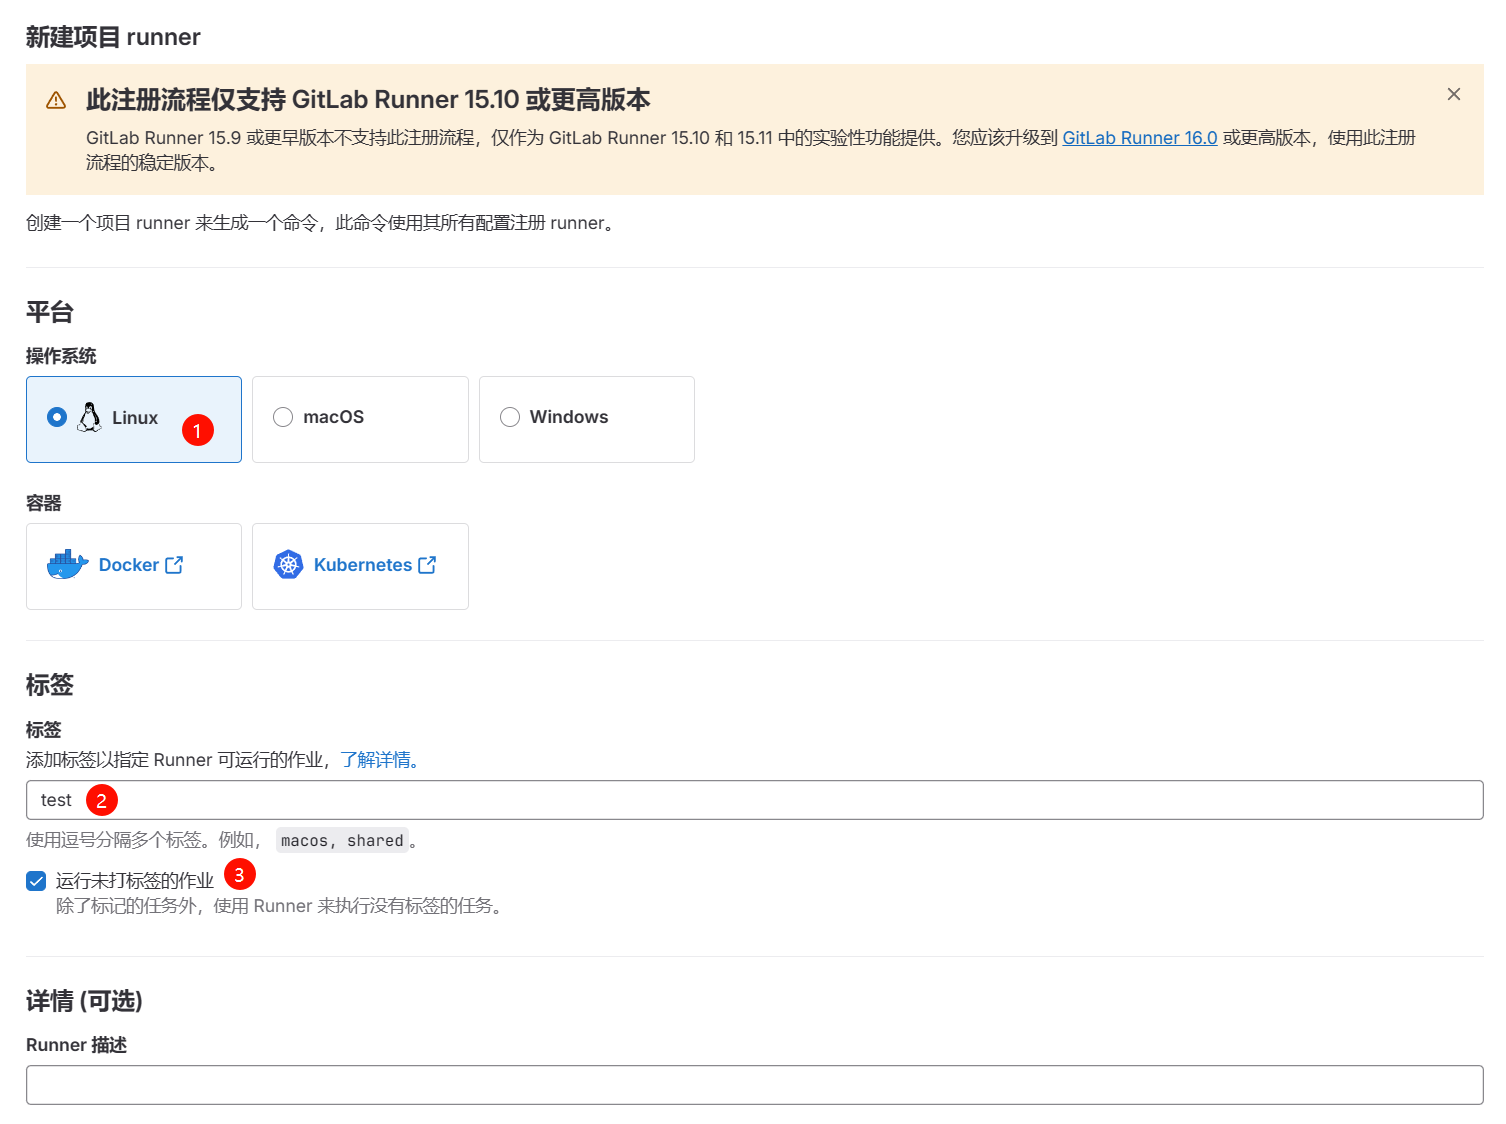The height and width of the screenshot is (1124, 1506).
Task: Open the 了解详情 link about tags
Action: [378, 760]
